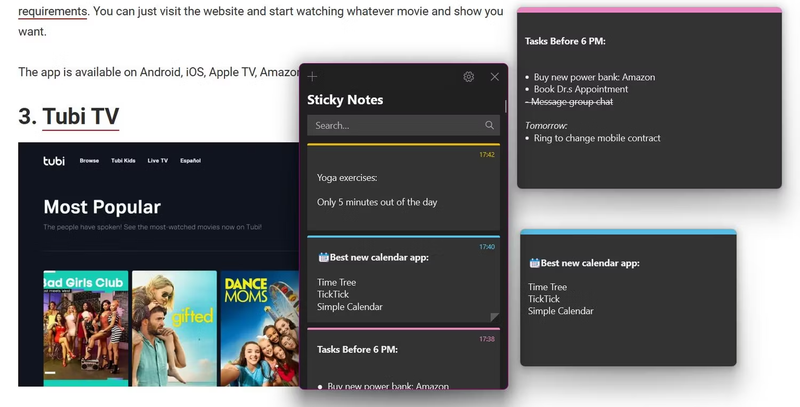Click the tubi logo in the screenshot

point(54,161)
